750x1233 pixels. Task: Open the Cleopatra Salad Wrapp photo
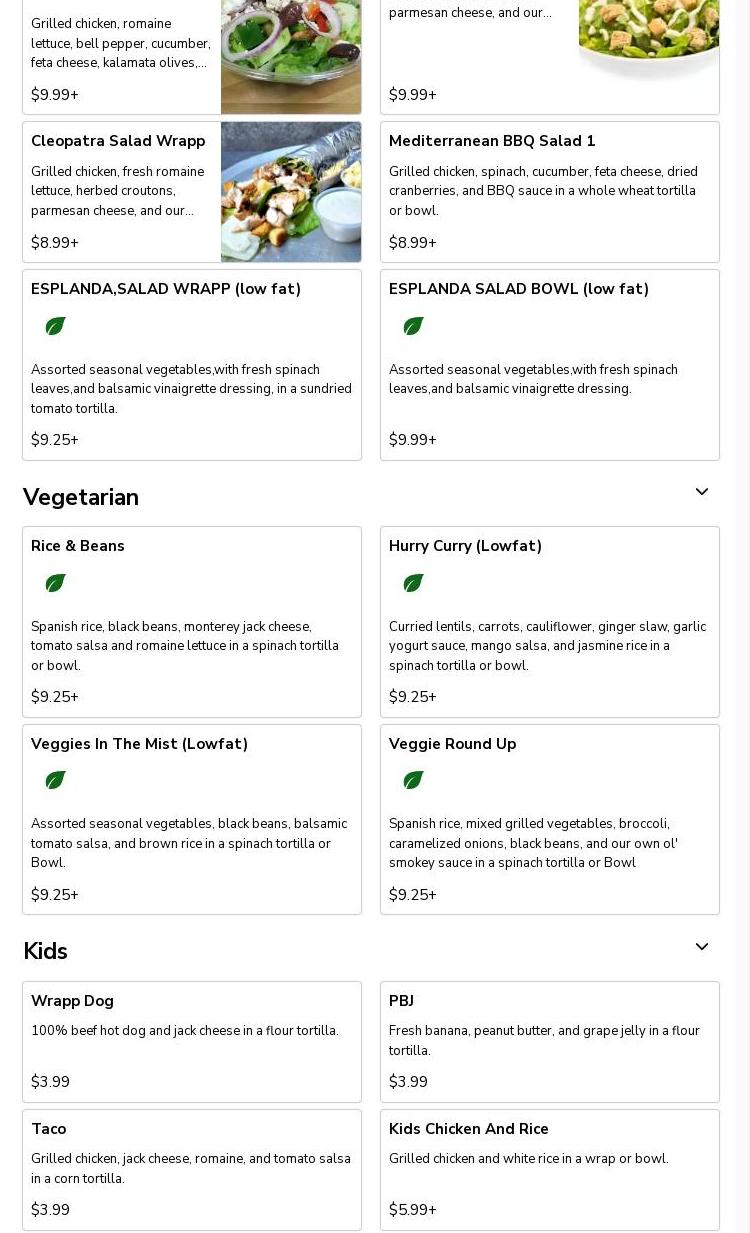291,192
